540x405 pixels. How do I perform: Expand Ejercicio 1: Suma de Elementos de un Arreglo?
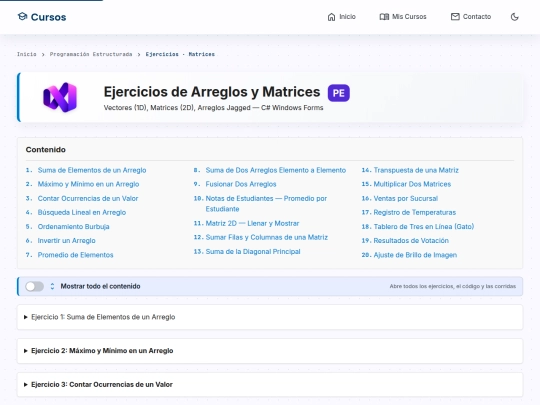270,317
